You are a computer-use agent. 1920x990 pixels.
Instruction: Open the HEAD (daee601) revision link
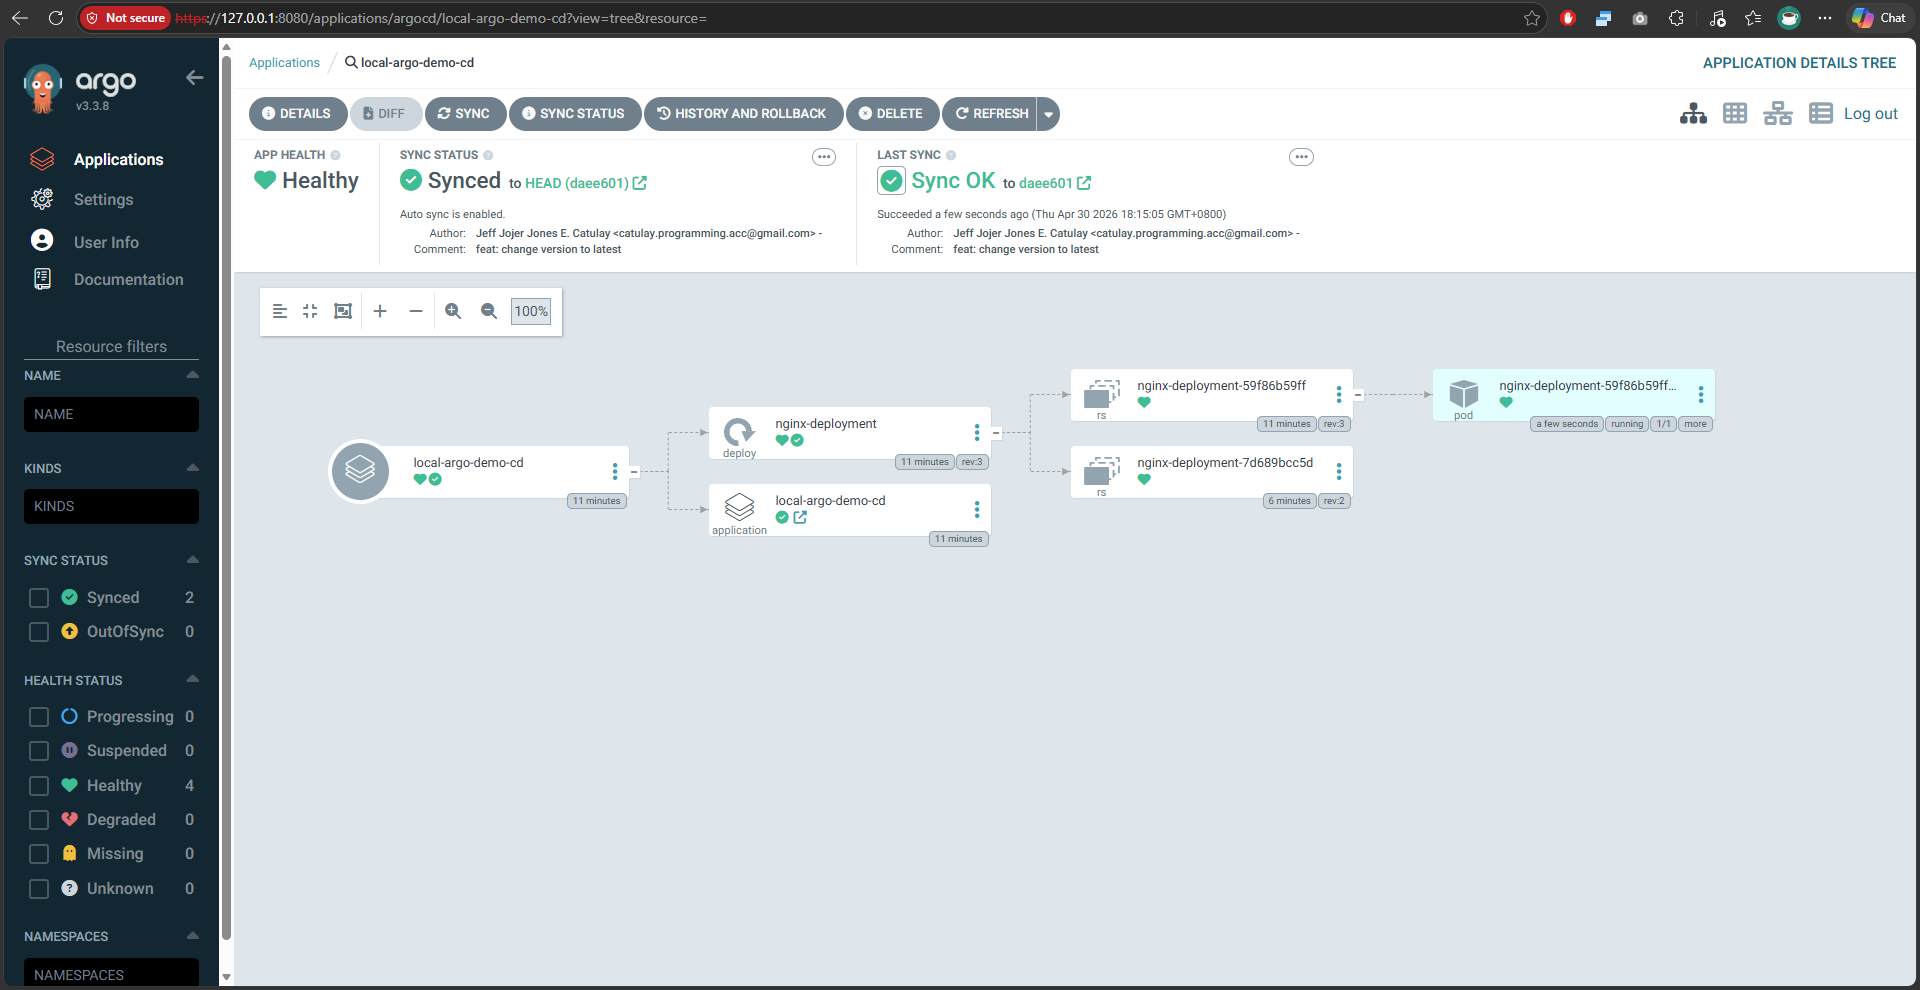pos(586,183)
